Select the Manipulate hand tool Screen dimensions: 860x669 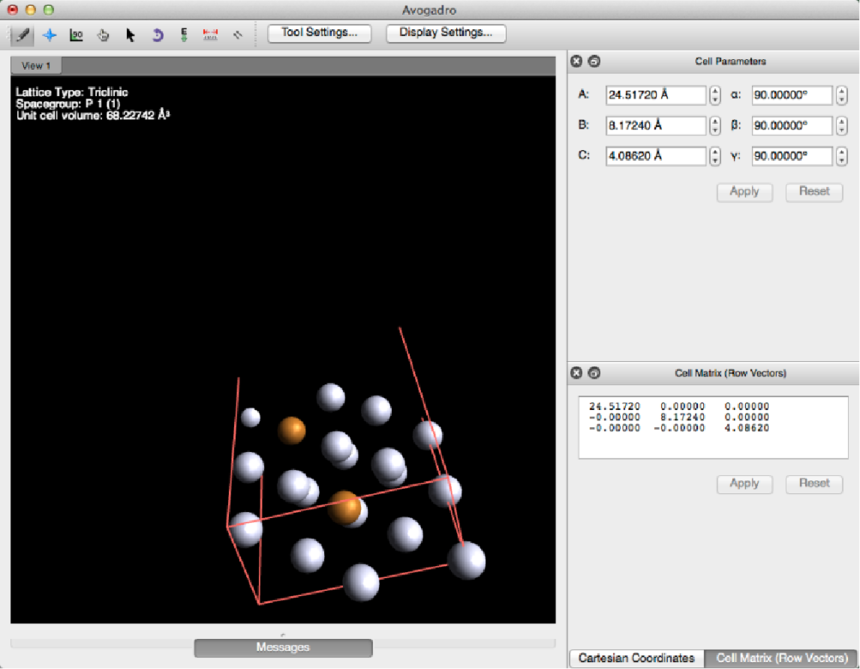(103, 34)
